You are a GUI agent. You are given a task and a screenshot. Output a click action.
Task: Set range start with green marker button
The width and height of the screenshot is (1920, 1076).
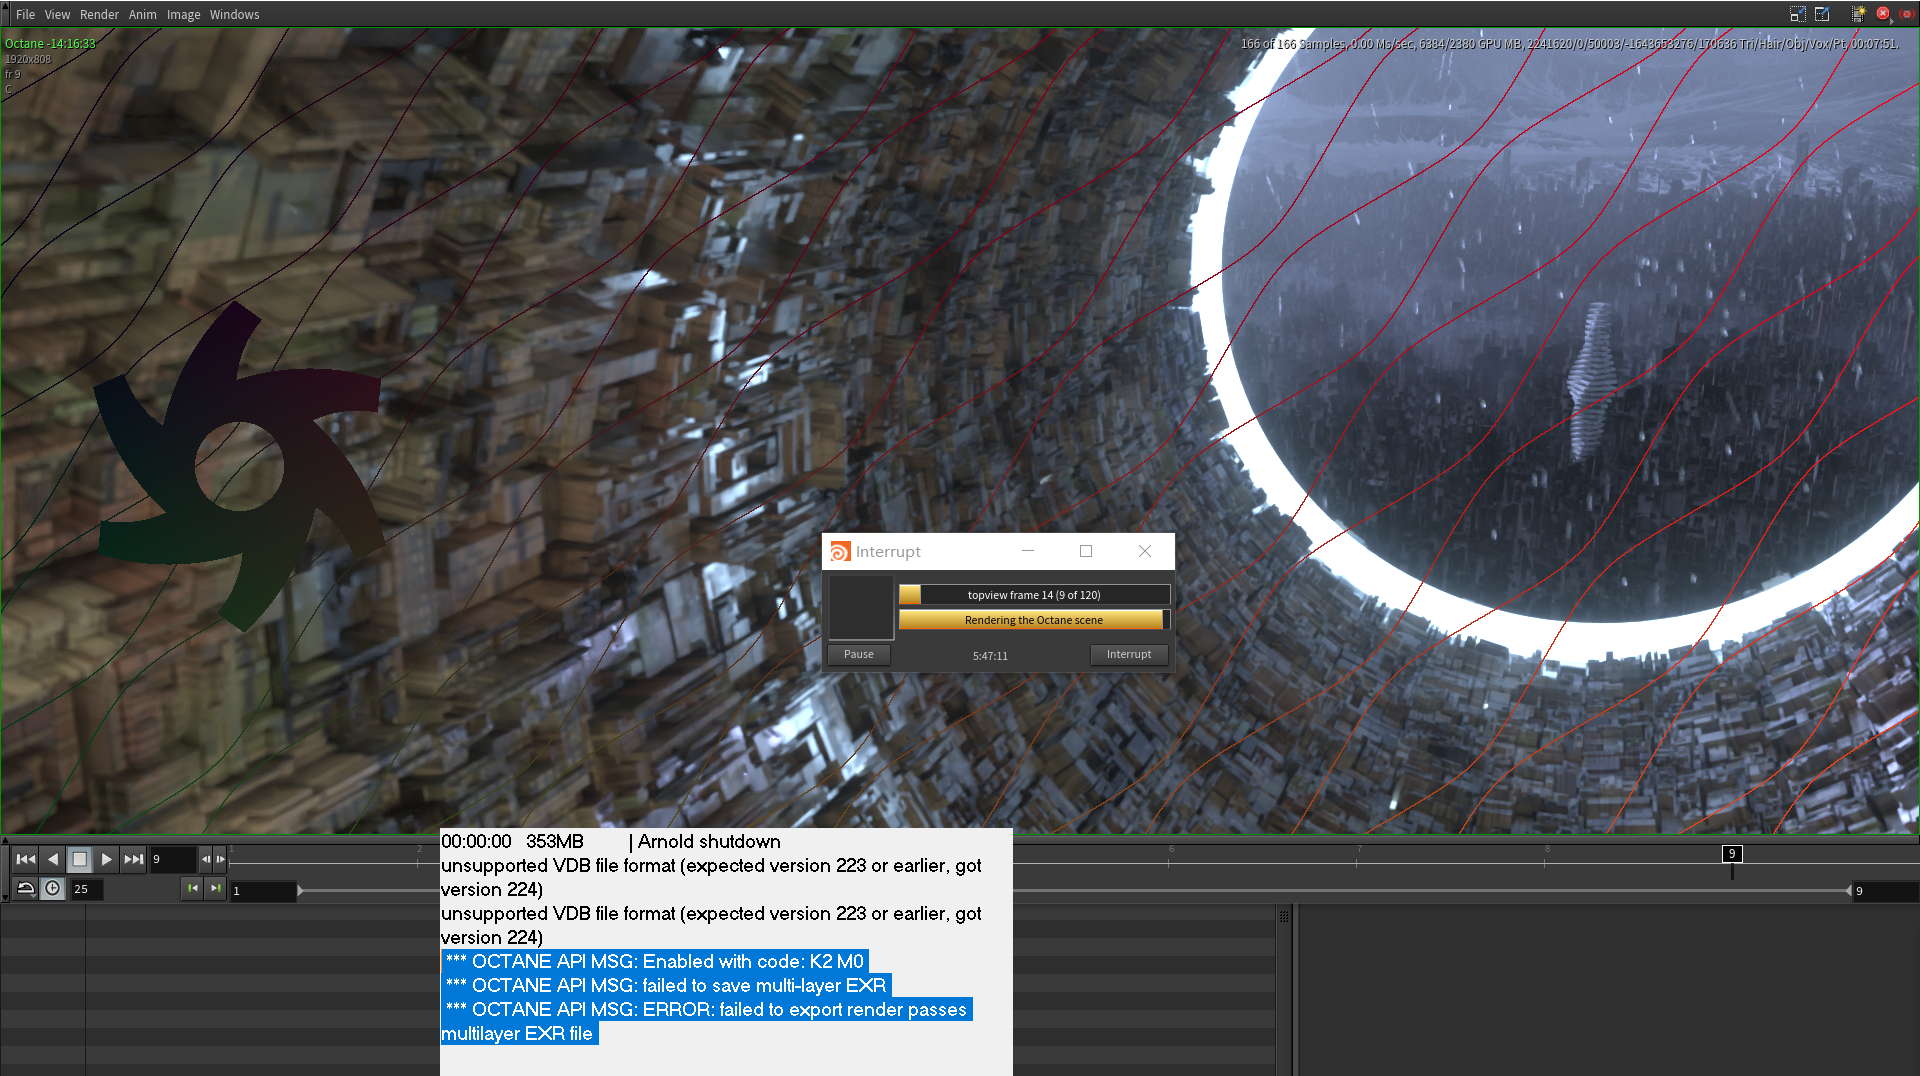coord(192,888)
